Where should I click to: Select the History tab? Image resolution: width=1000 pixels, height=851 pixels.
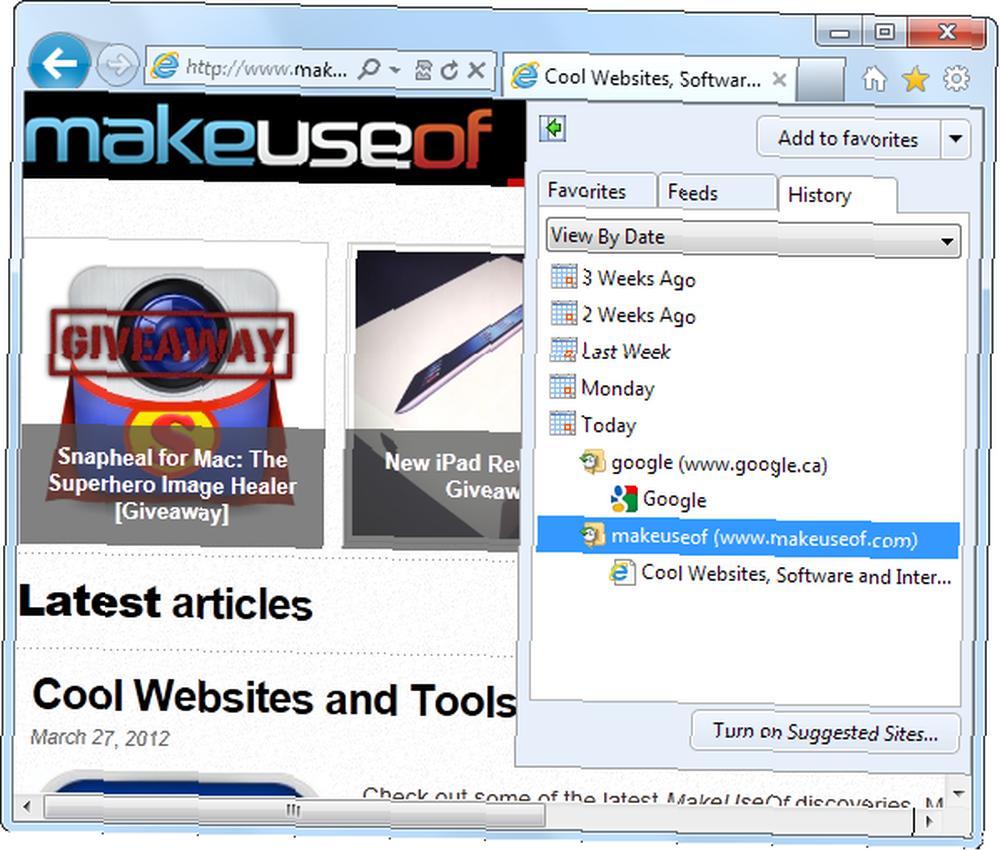pos(837,195)
